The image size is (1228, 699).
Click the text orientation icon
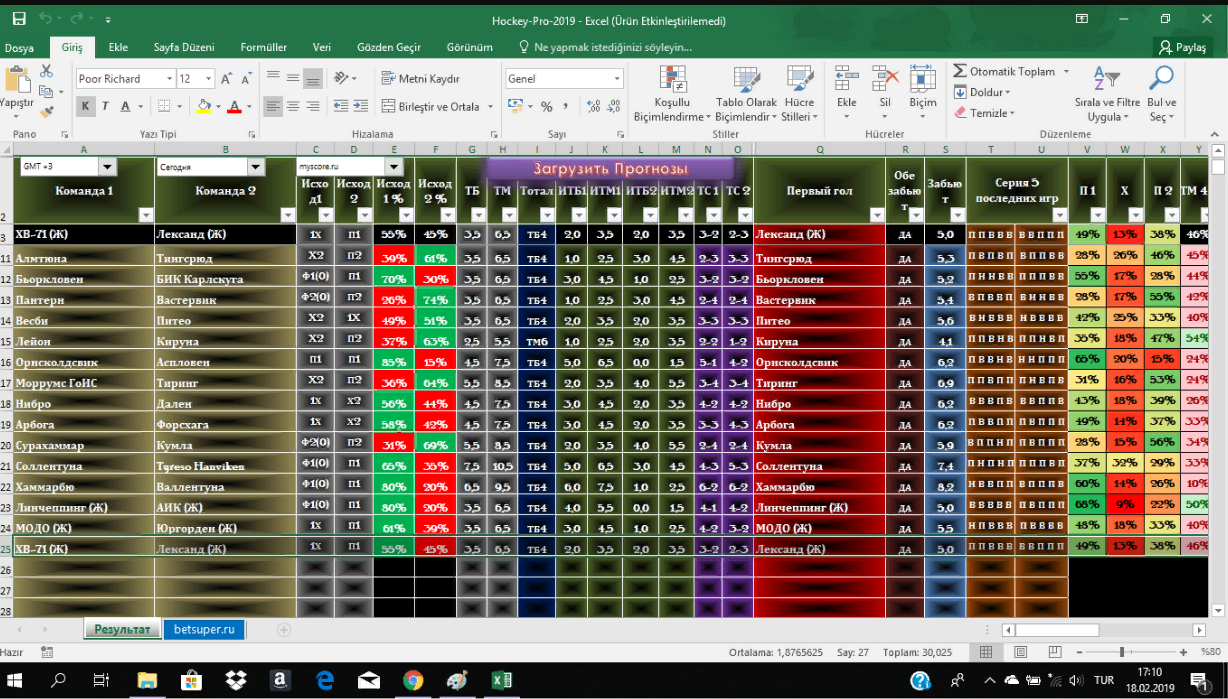point(343,78)
